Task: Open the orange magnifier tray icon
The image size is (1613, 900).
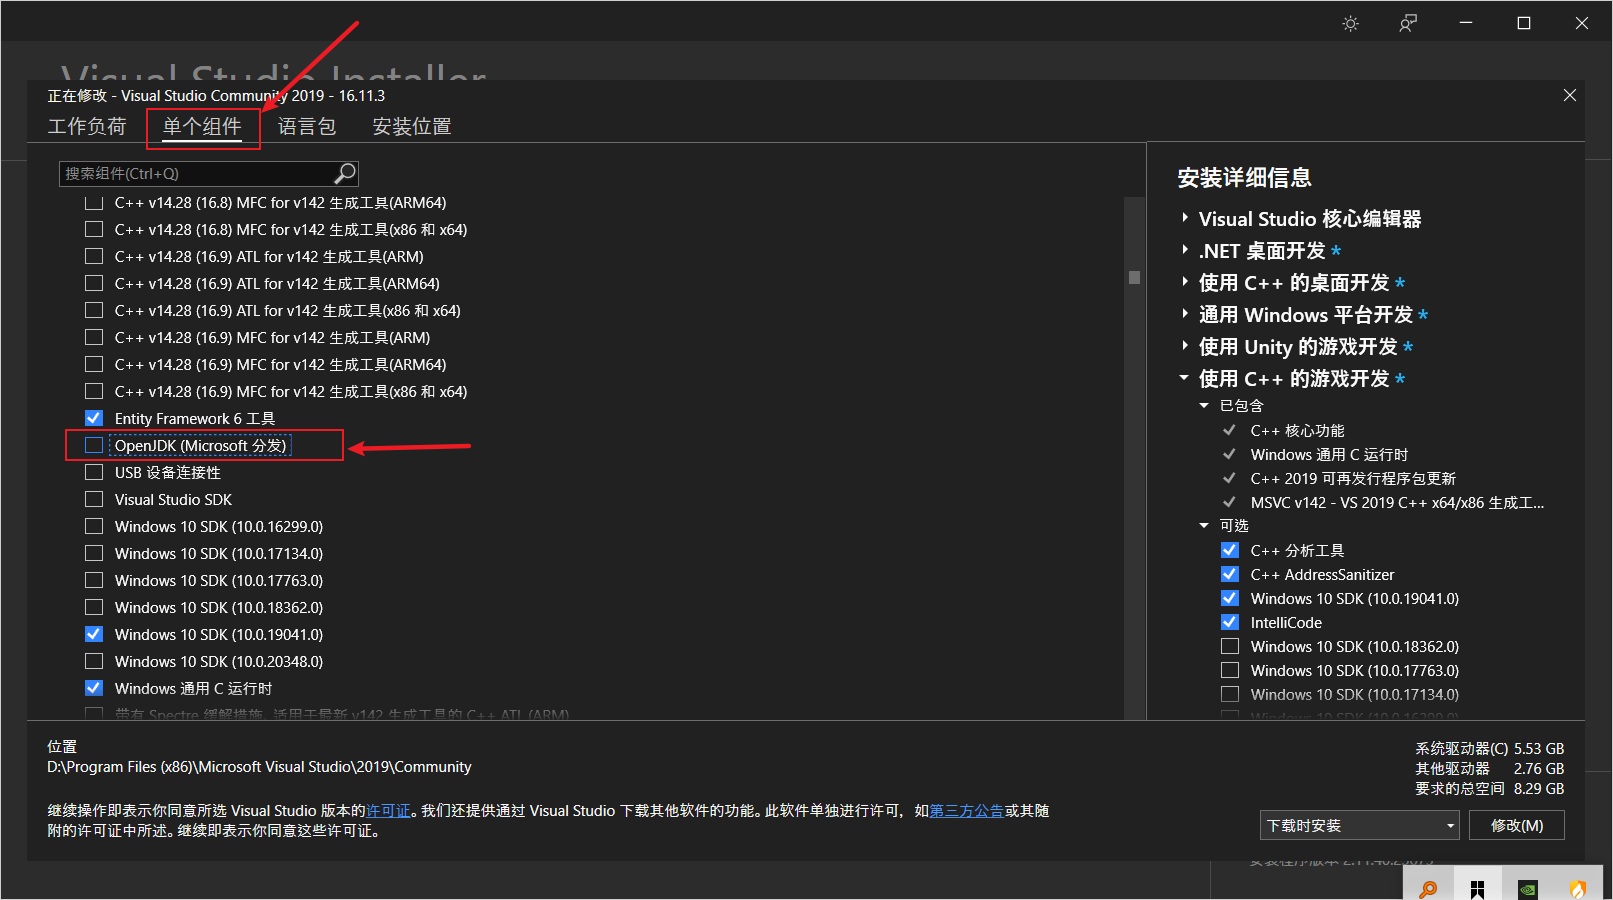Action: coord(1428,887)
